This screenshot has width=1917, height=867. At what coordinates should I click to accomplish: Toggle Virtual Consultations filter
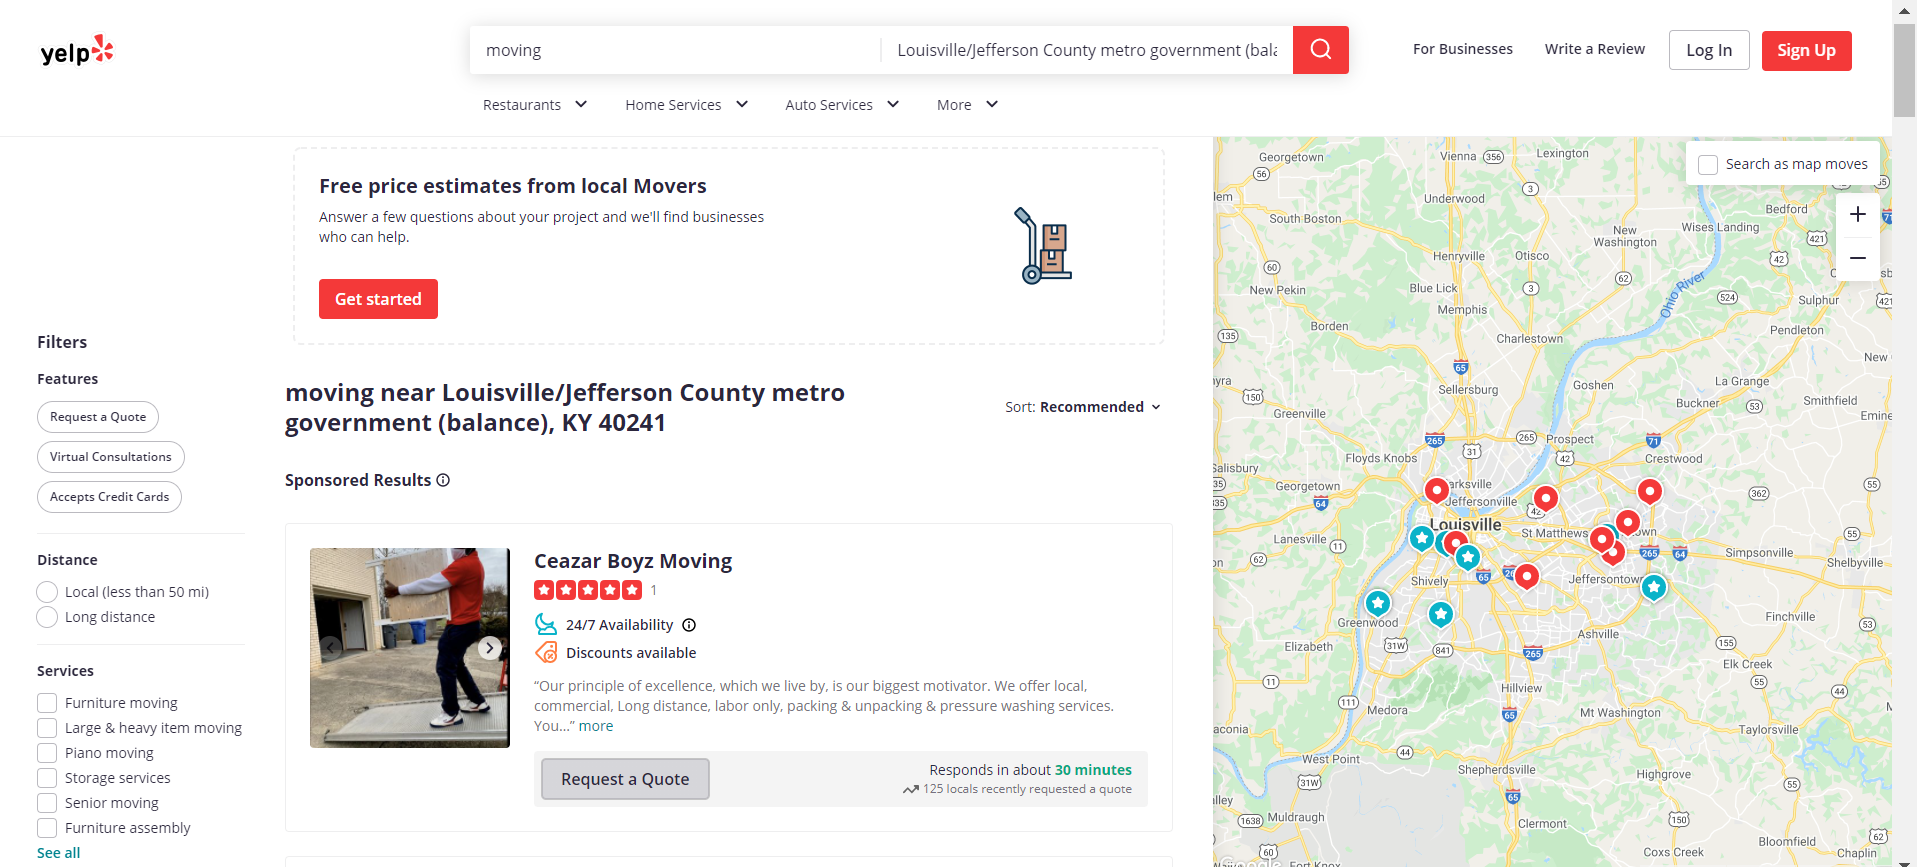click(x=111, y=457)
